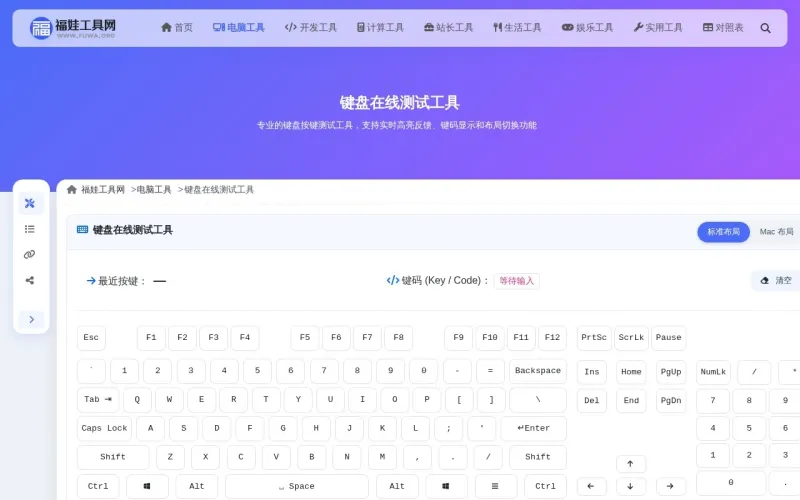The height and width of the screenshot is (500, 800).
Task: Click the PgUp key
Action: point(671,372)
